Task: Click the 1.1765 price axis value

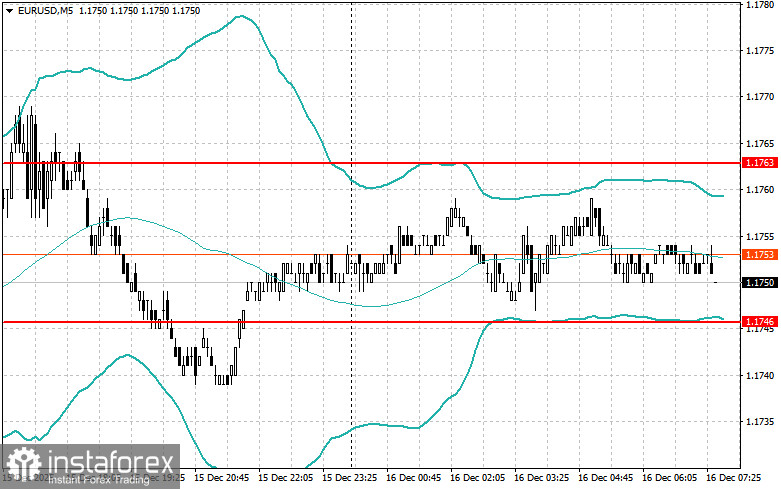Action: pos(760,143)
